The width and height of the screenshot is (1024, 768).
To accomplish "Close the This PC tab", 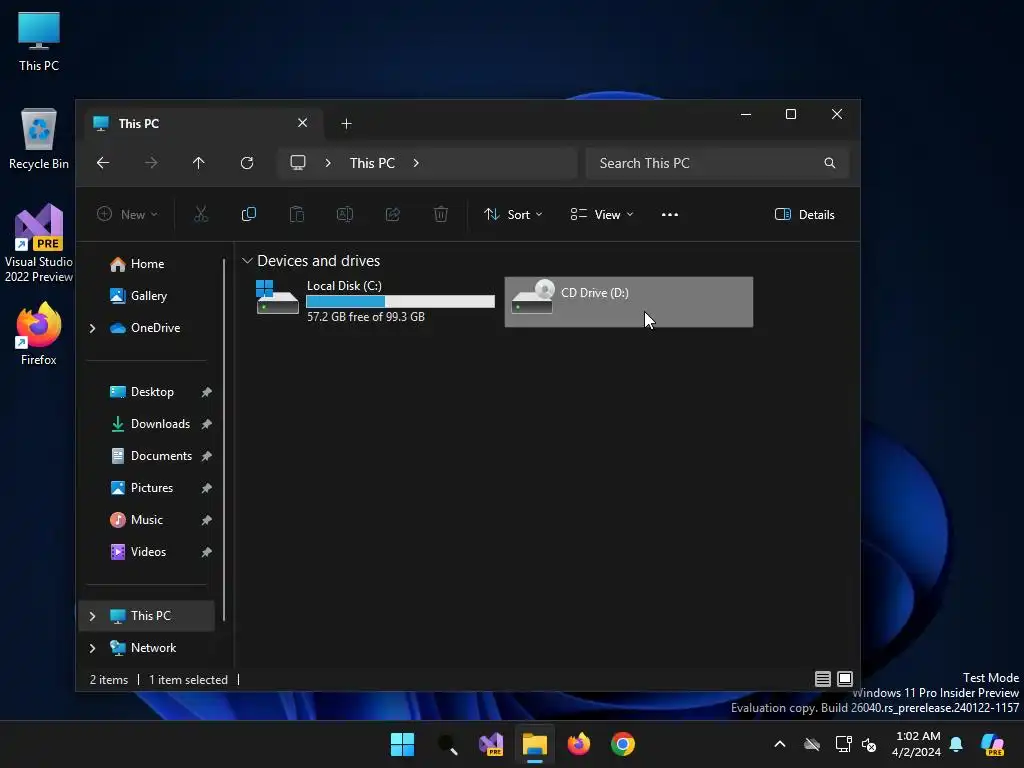I will coord(302,123).
